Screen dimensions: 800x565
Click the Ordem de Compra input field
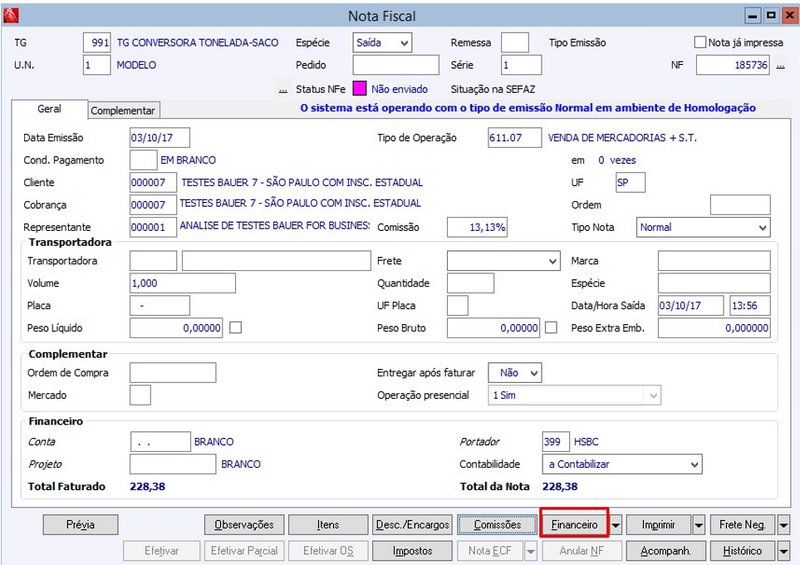(173, 373)
